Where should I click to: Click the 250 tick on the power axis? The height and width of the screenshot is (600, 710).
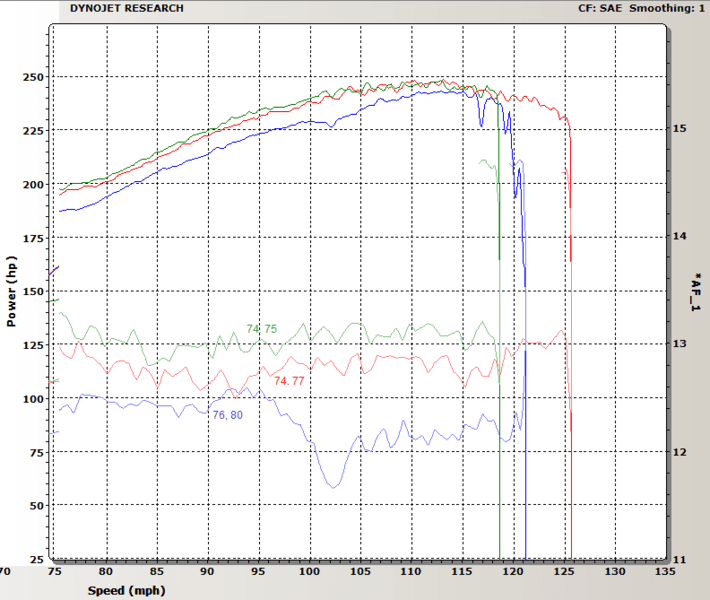point(33,78)
